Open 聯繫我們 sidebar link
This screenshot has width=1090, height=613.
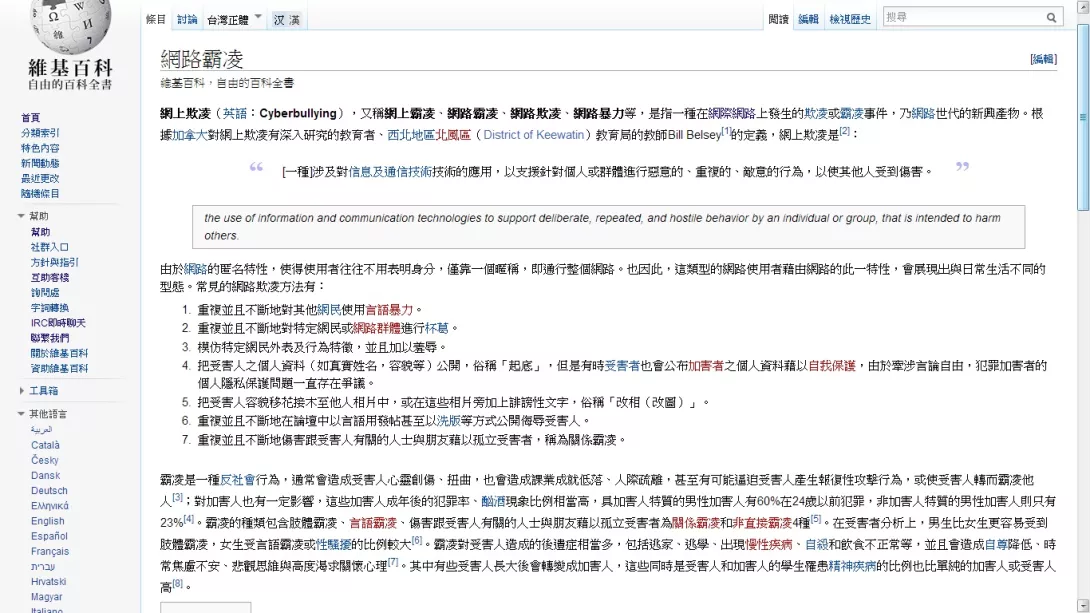pyautogui.click(x=50, y=338)
